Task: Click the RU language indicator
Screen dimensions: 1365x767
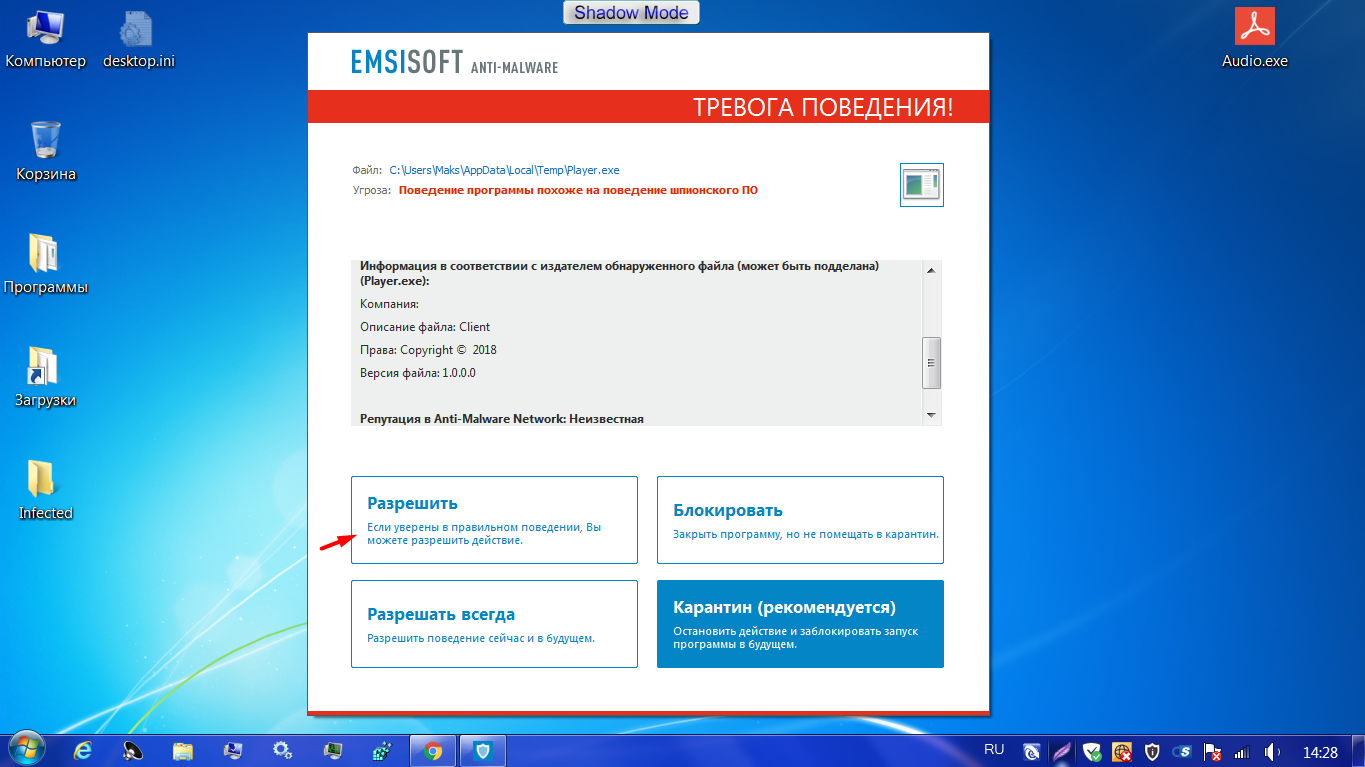Action: 994,749
